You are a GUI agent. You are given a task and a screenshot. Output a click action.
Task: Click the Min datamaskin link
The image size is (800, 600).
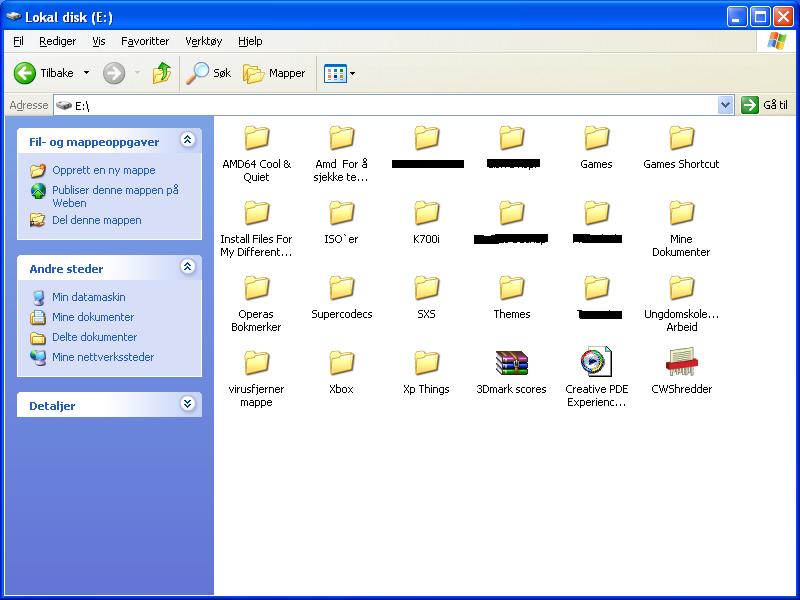coord(88,297)
